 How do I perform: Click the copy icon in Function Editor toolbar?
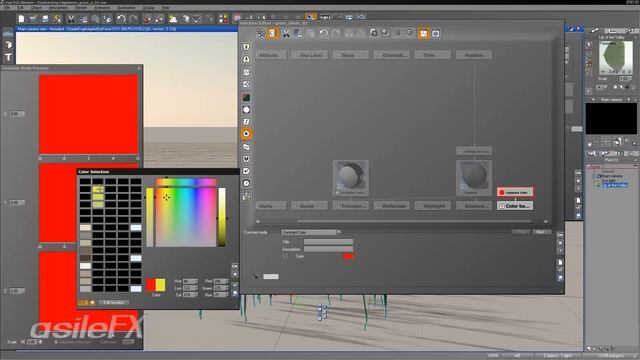(298, 33)
